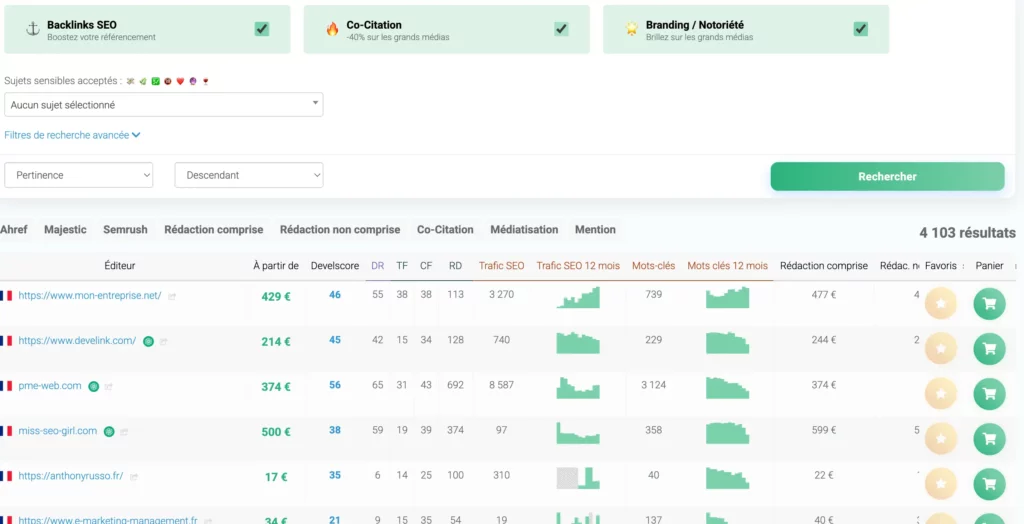Viewport: 1024px width, 524px height.
Task: Add pme-web.com to the cart
Action: point(989,394)
